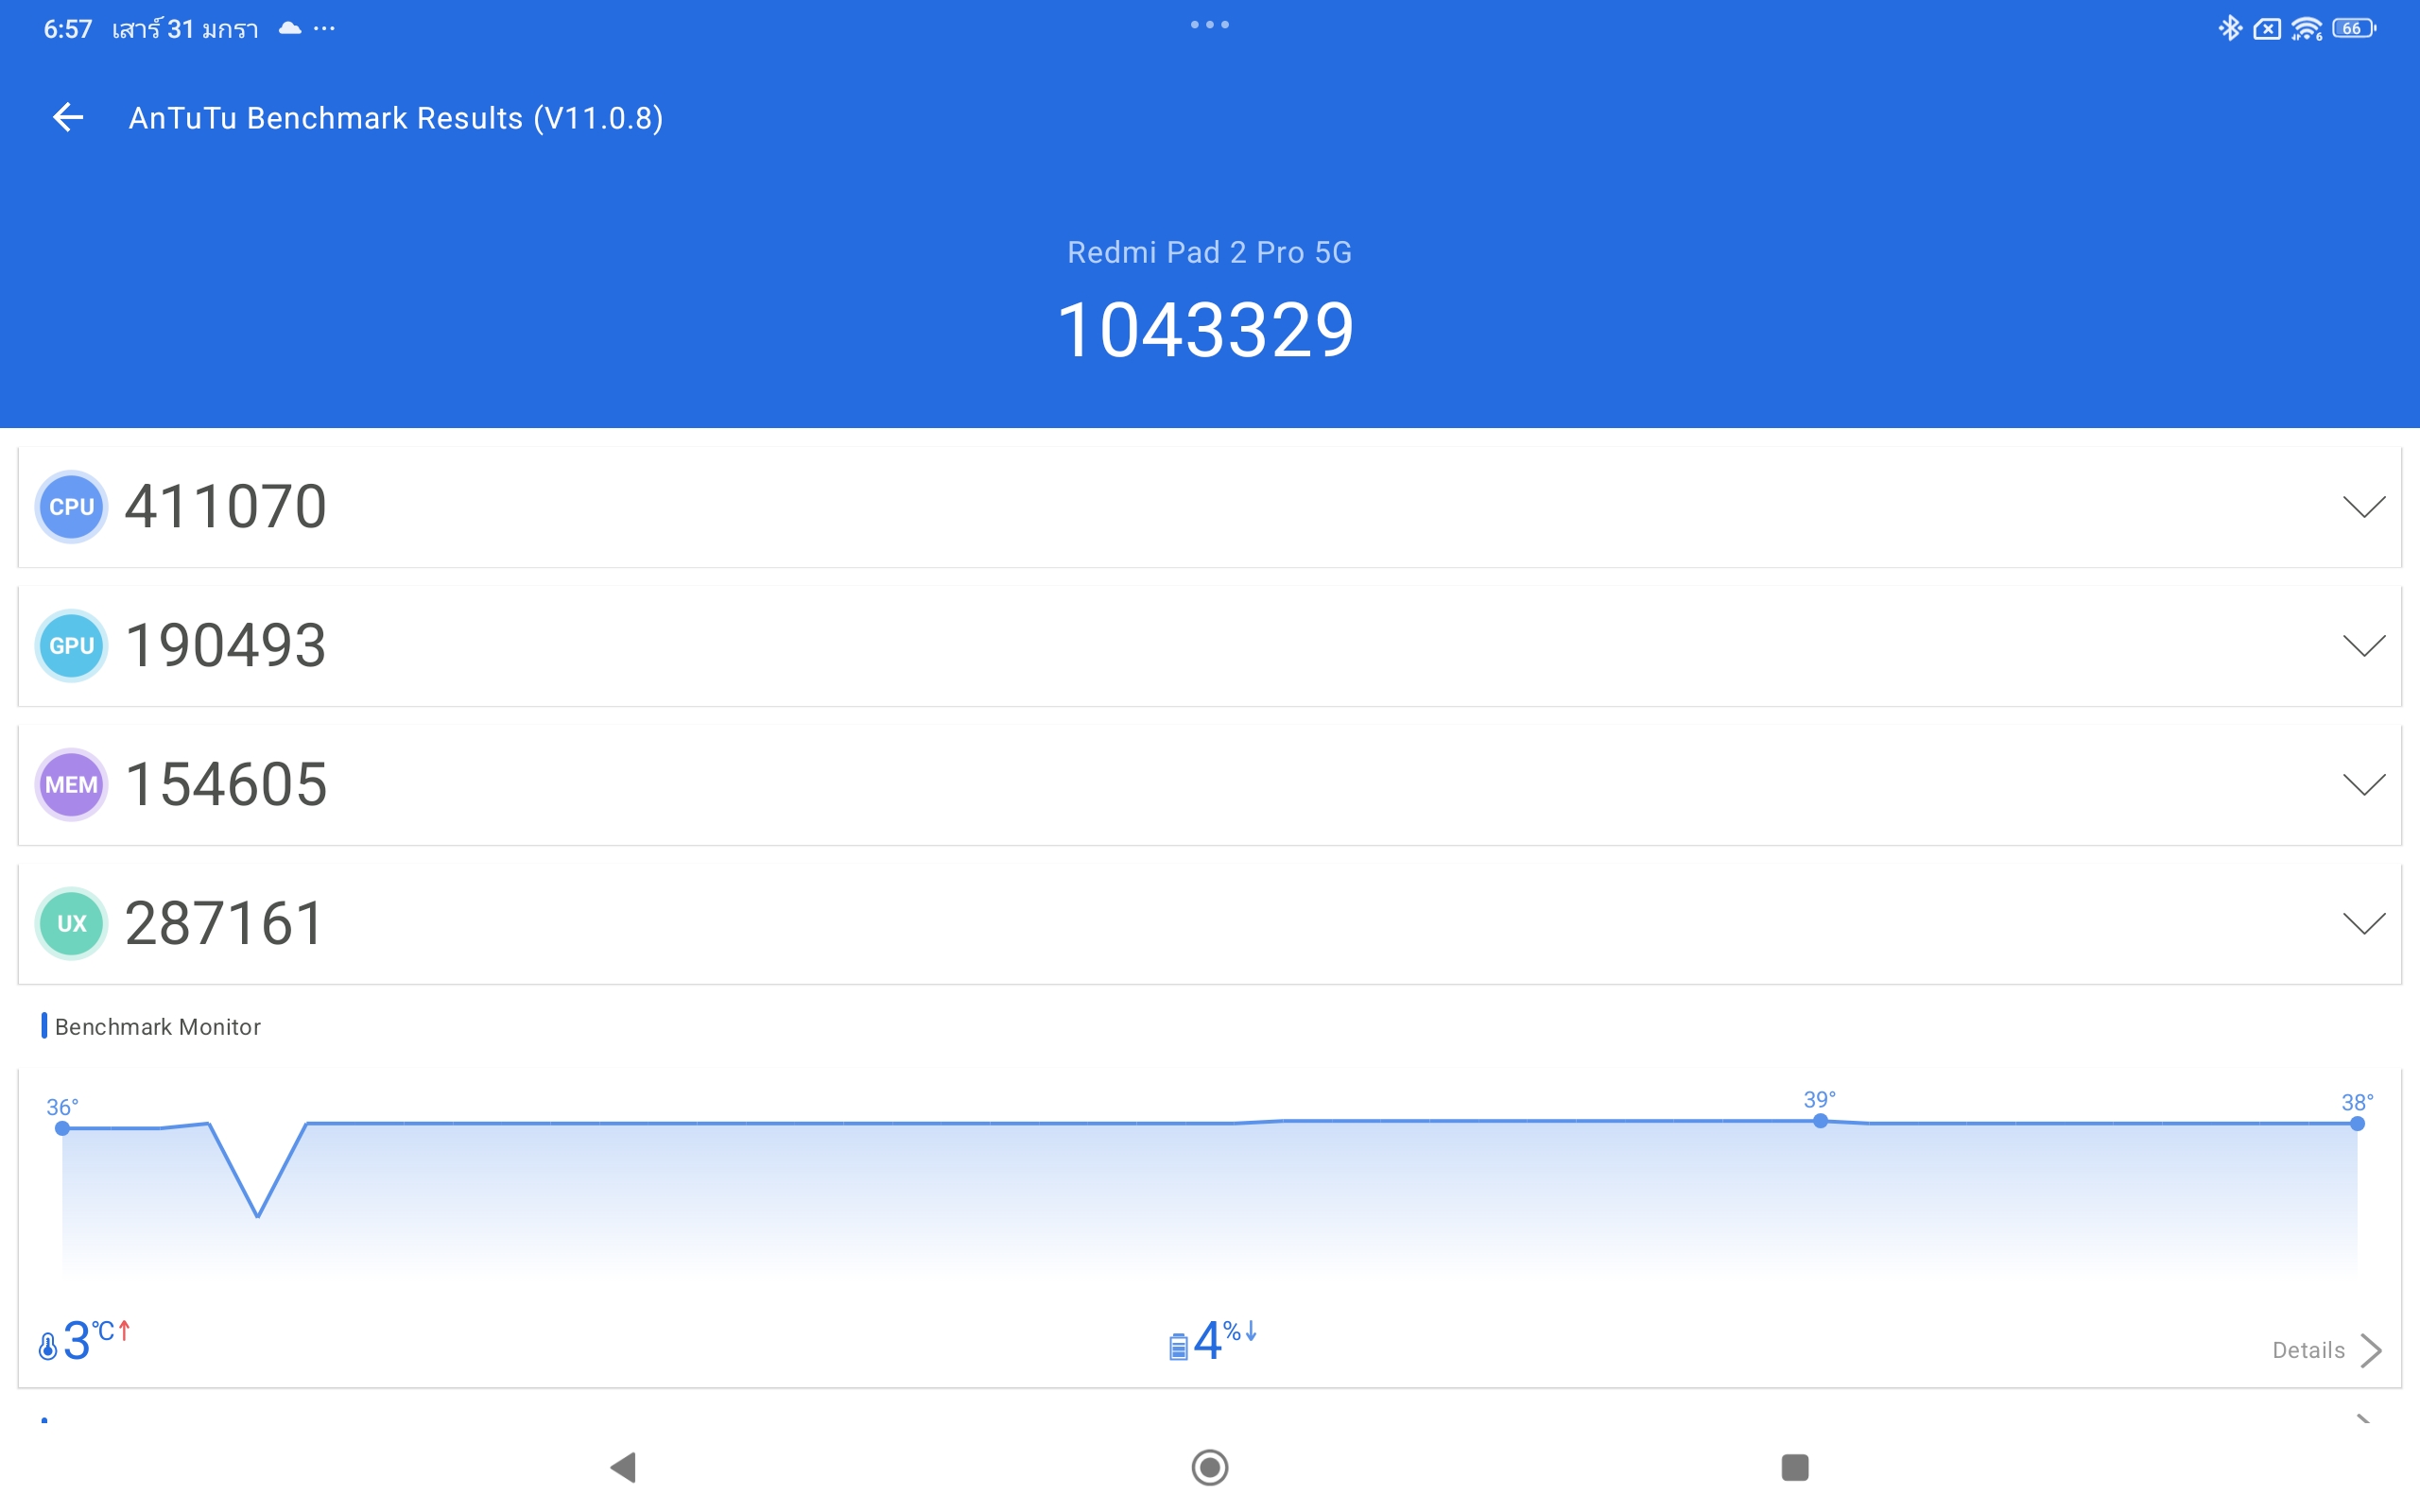Tap the thermometer temperature rise icon

click(x=48, y=1346)
